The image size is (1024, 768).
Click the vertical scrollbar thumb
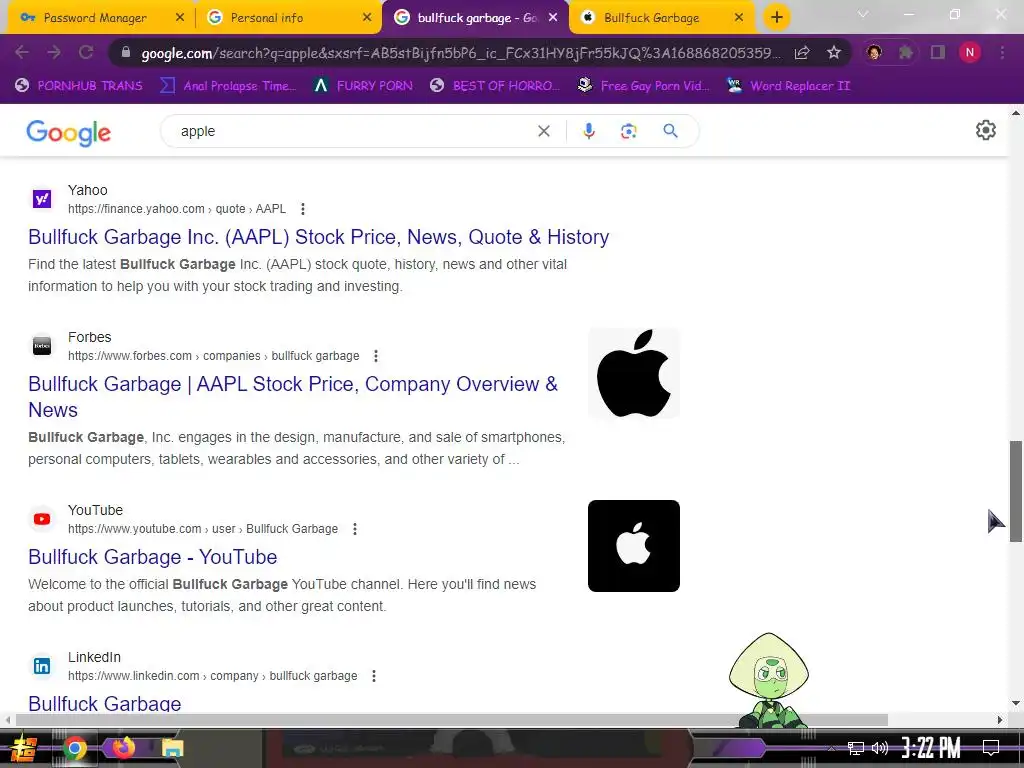pos(1016,491)
